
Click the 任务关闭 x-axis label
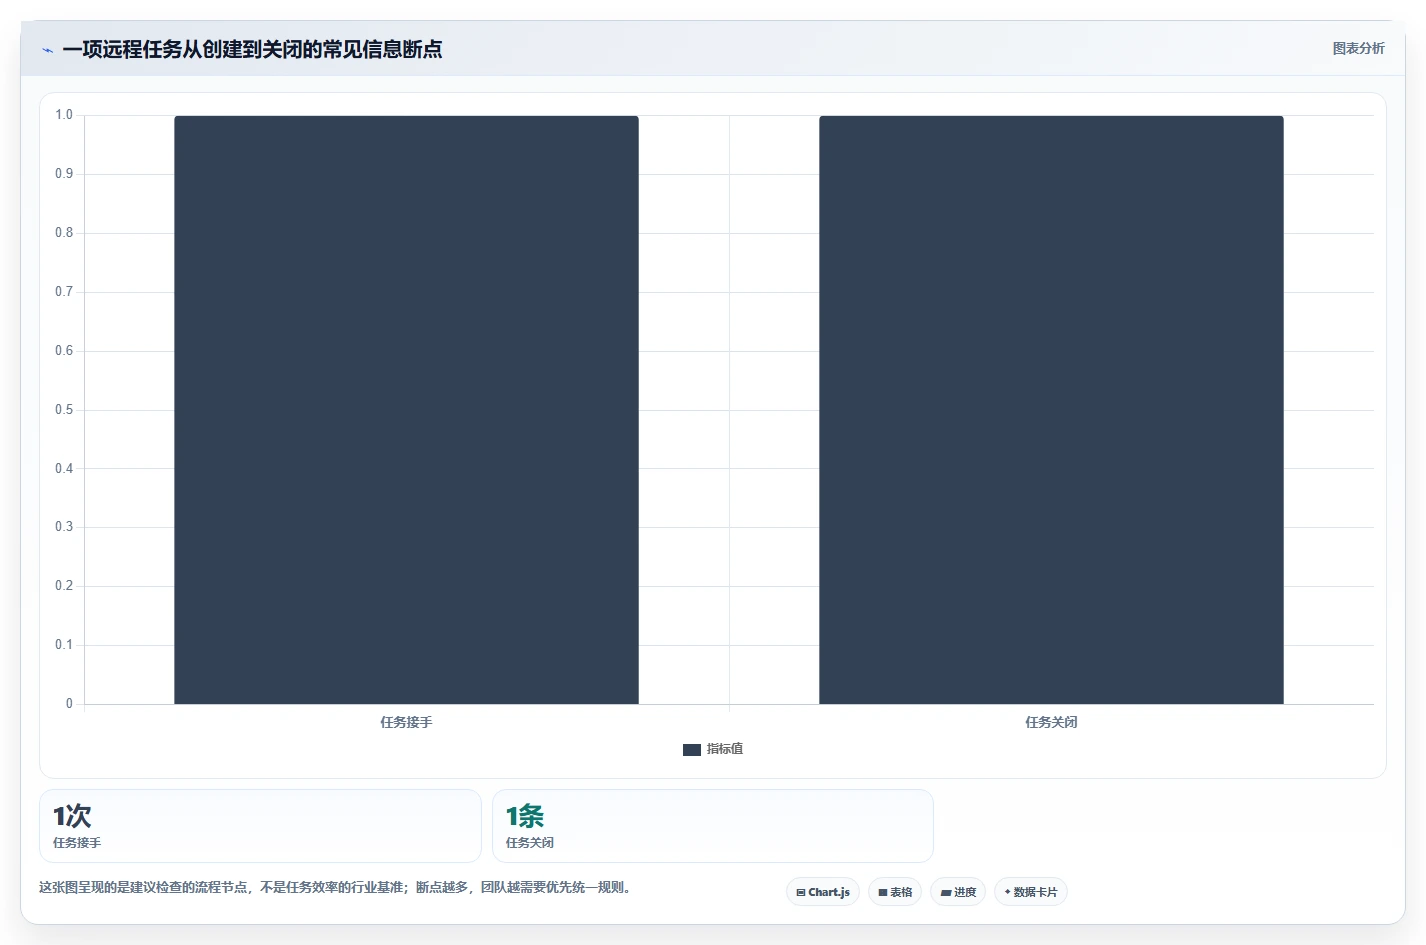[1051, 722]
